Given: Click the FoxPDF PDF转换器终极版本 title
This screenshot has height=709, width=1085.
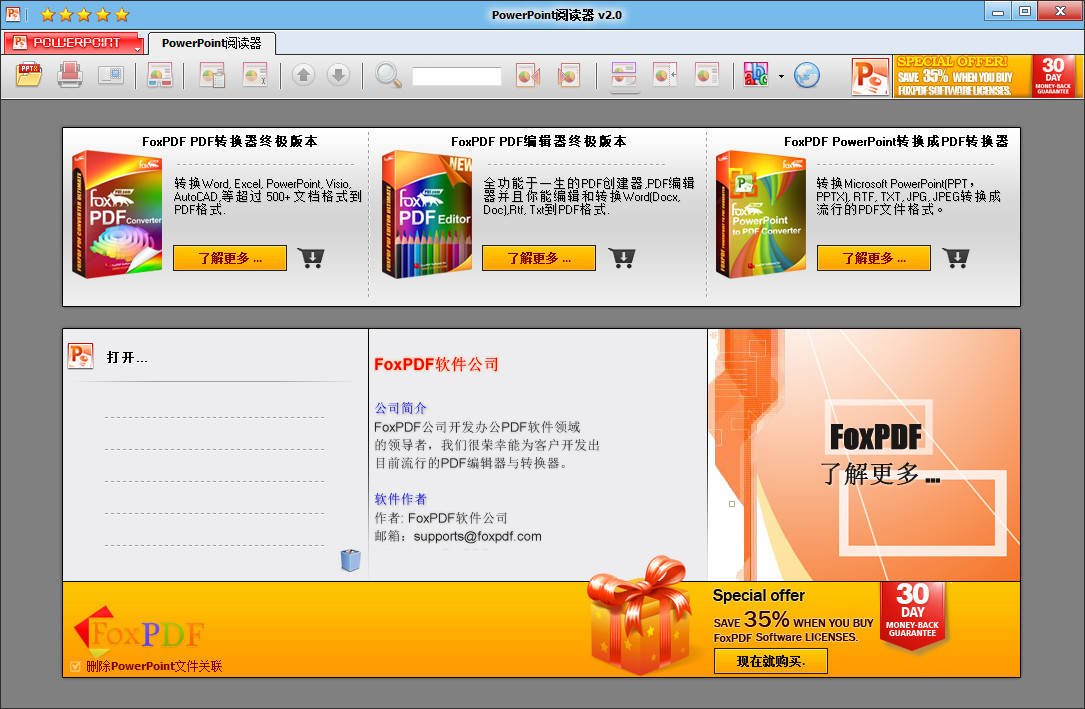Looking at the screenshot, I should [230, 141].
